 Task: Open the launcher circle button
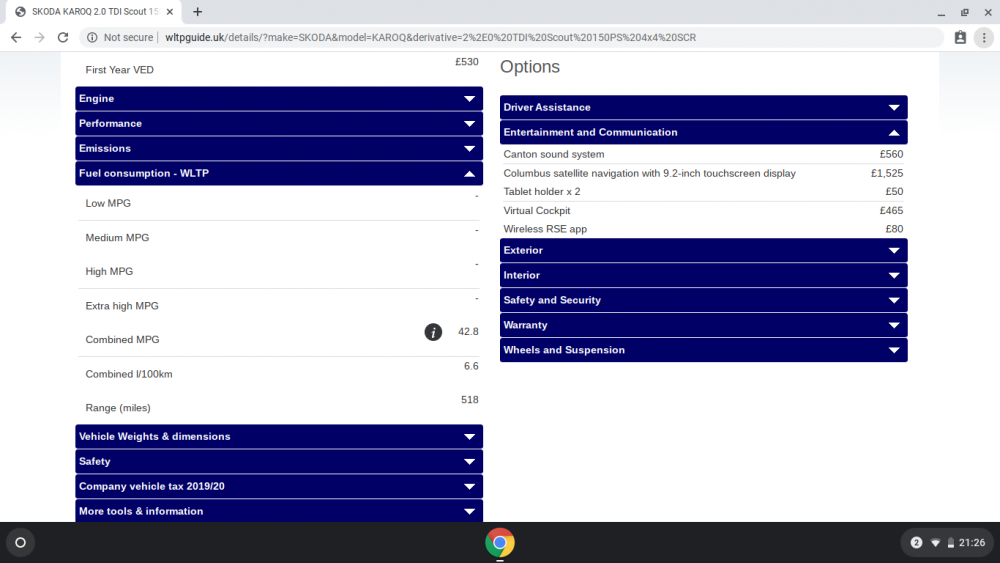click(20, 543)
